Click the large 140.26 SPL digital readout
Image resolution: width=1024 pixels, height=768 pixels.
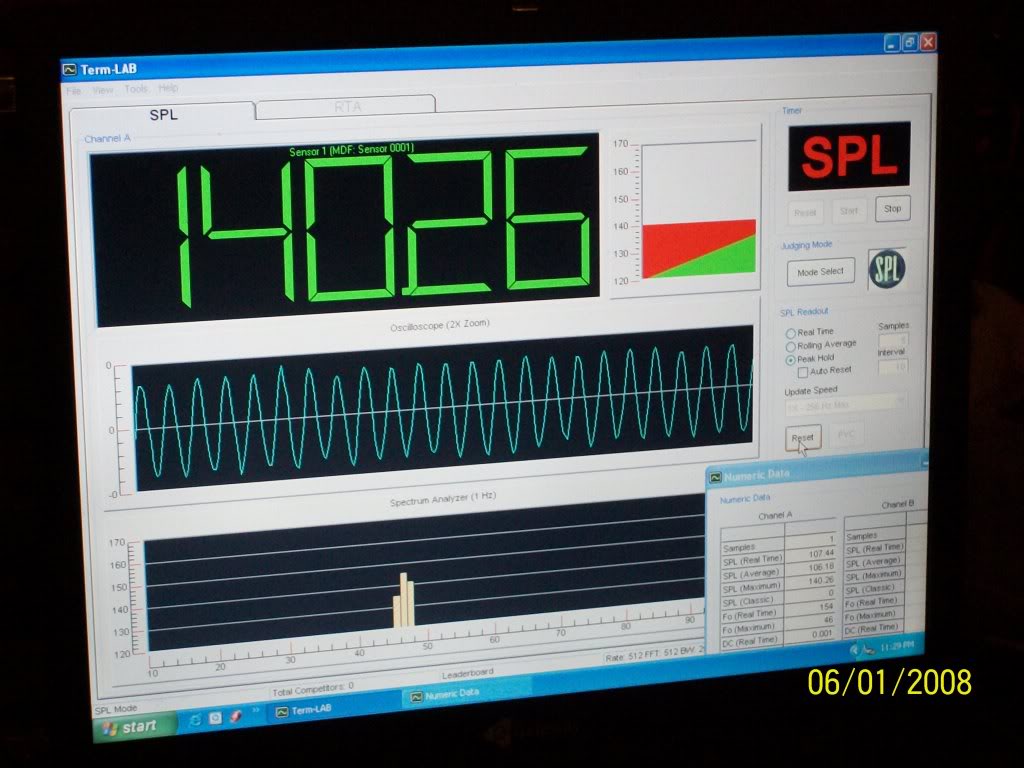[345, 229]
